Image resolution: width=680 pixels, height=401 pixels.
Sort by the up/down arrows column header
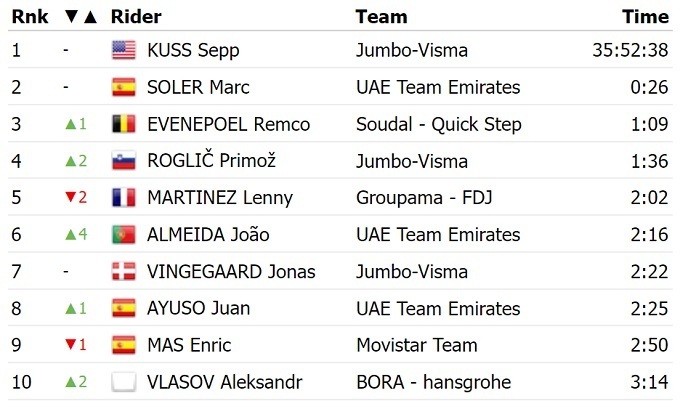(x=79, y=16)
